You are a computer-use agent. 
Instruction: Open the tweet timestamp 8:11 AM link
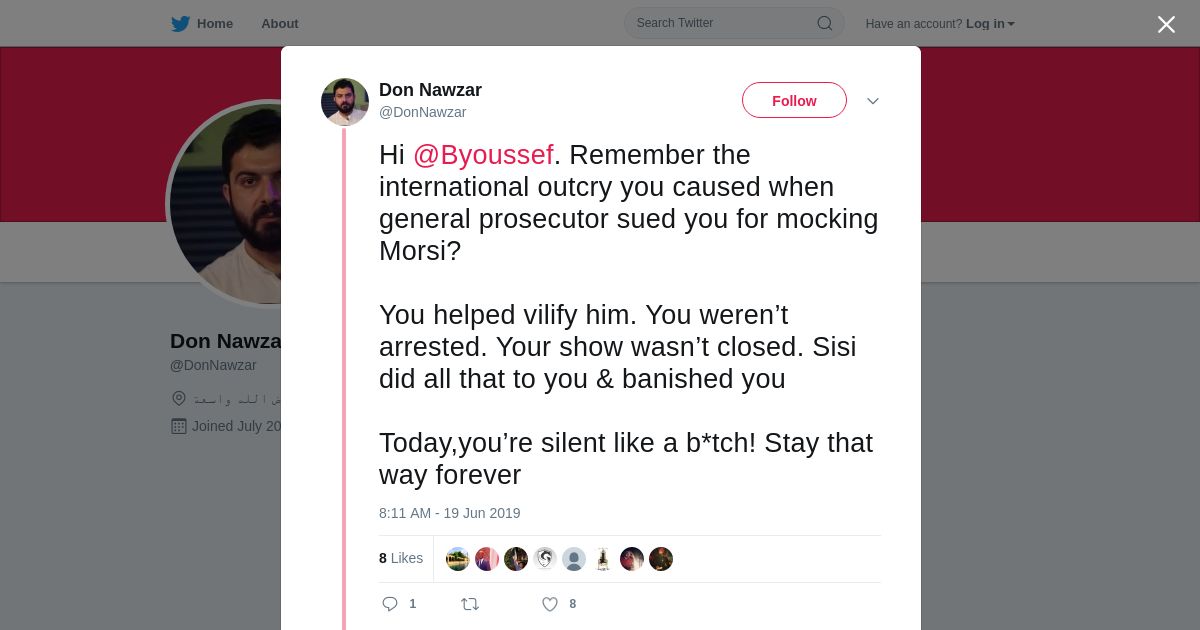[450, 513]
